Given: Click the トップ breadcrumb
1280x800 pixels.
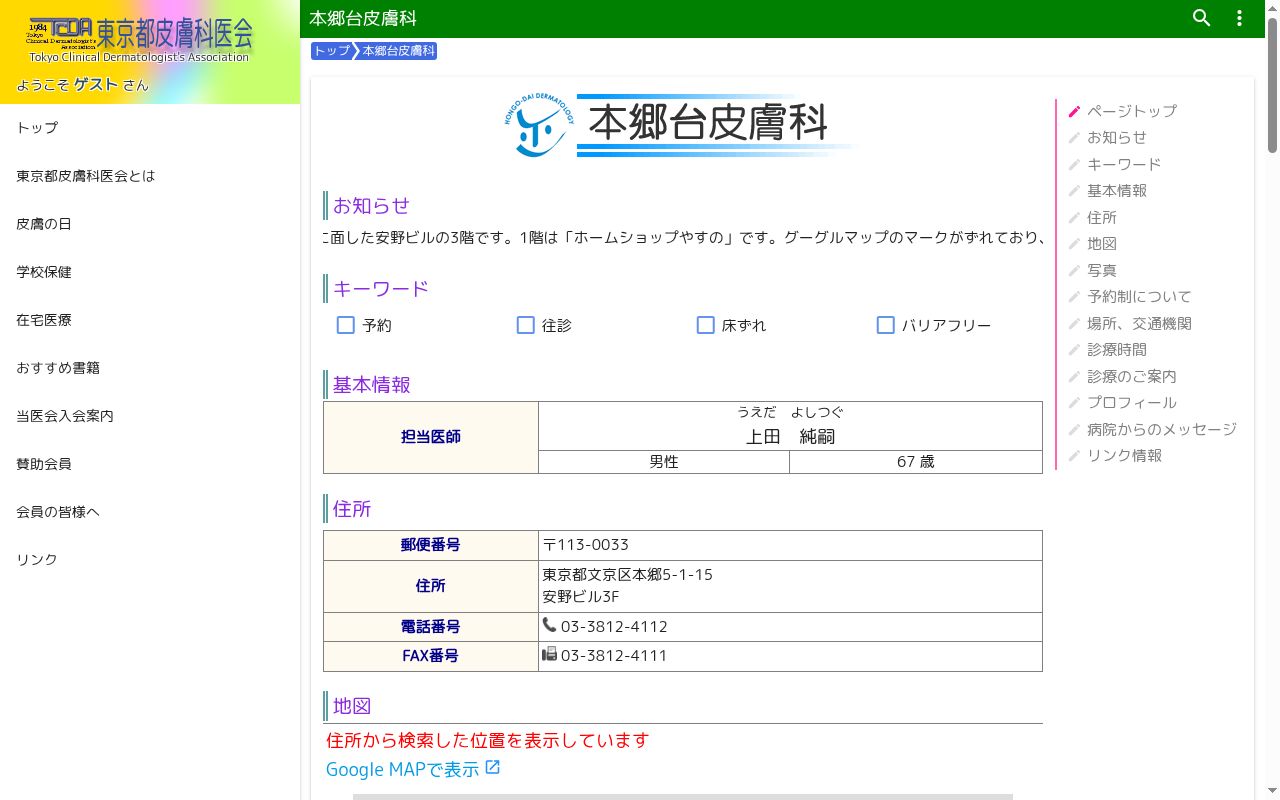Looking at the screenshot, I should [332, 51].
